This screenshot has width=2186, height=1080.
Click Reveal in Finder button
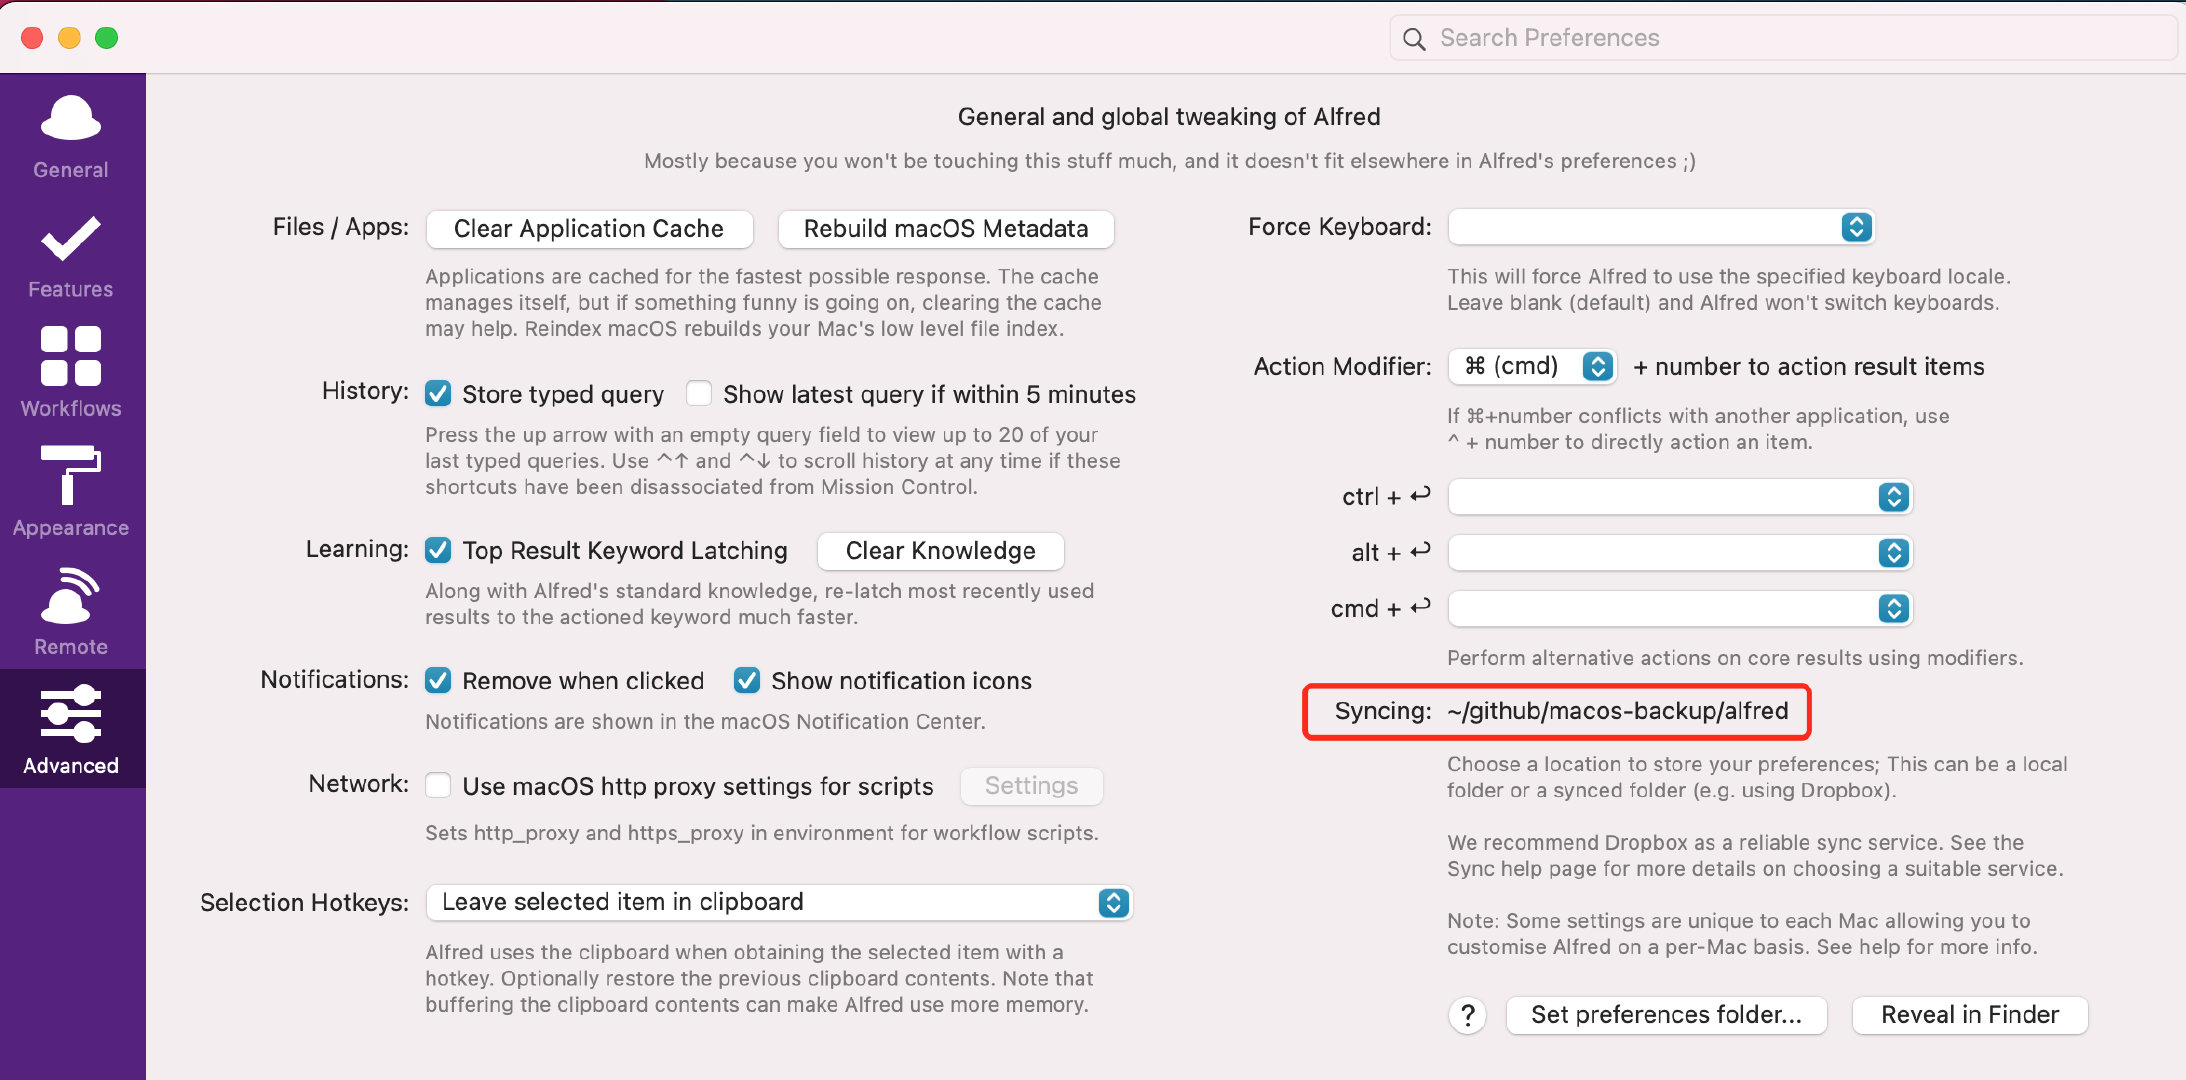pos(1970,1015)
